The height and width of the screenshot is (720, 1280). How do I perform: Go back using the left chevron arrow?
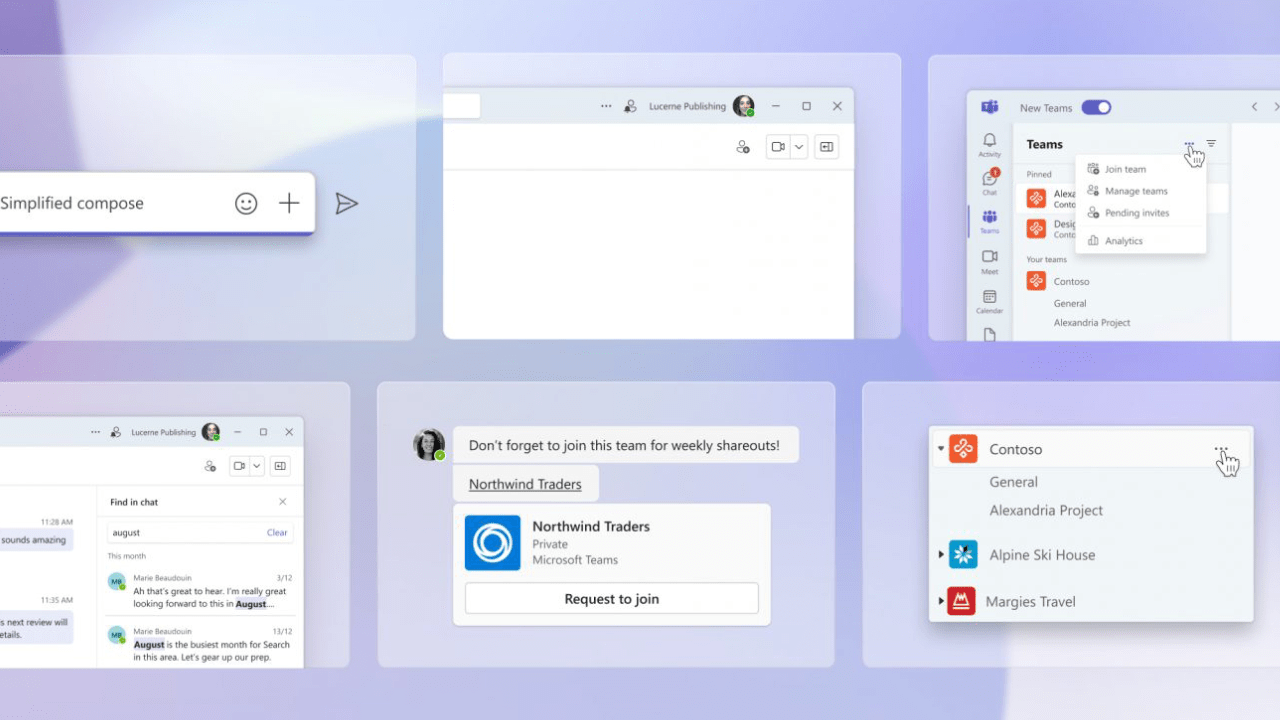point(1255,107)
